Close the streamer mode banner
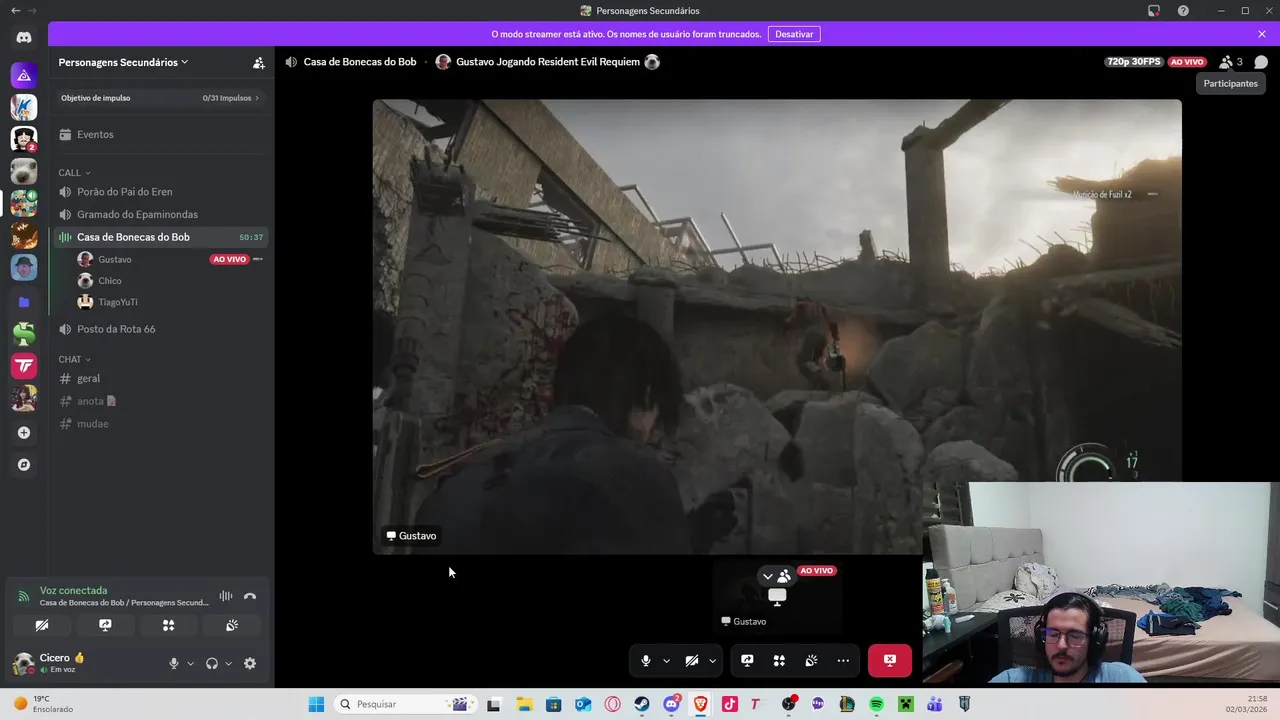Viewport: 1280px width, 720px height. [1262, 34]
